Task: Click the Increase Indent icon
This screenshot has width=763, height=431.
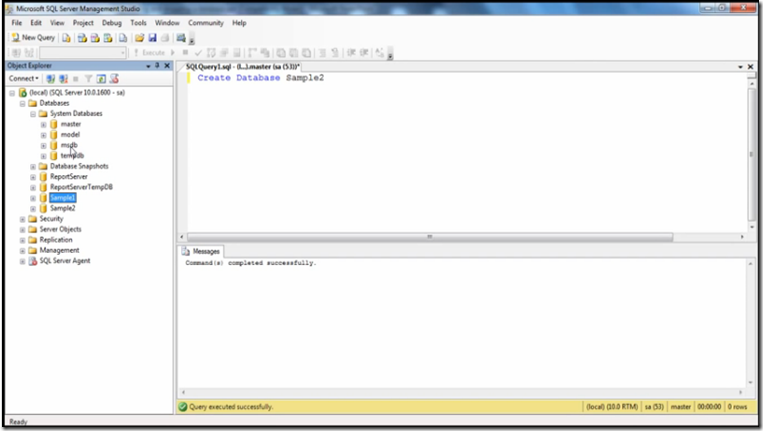Action: click(x=364, y=53)
